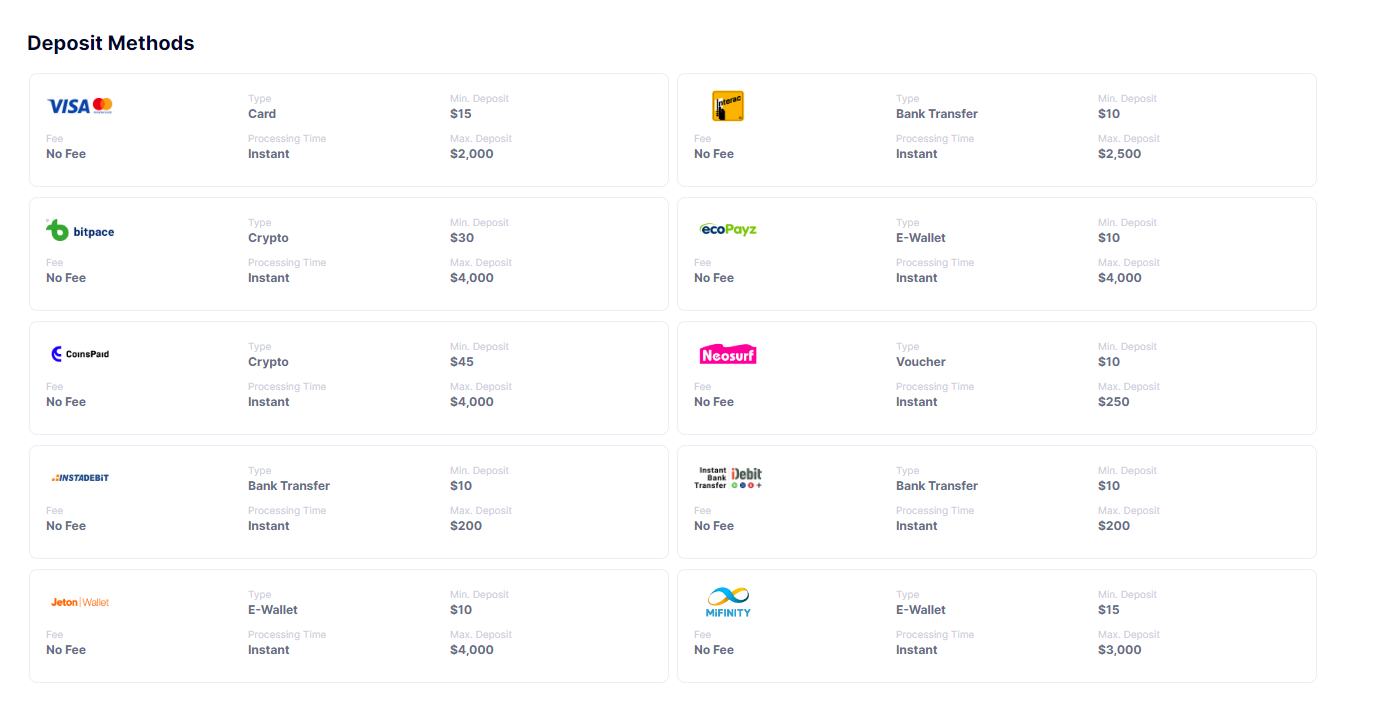Select the iDebit Instant Bank Transfer logo
1374x727 pixels.
pos(728,478)
